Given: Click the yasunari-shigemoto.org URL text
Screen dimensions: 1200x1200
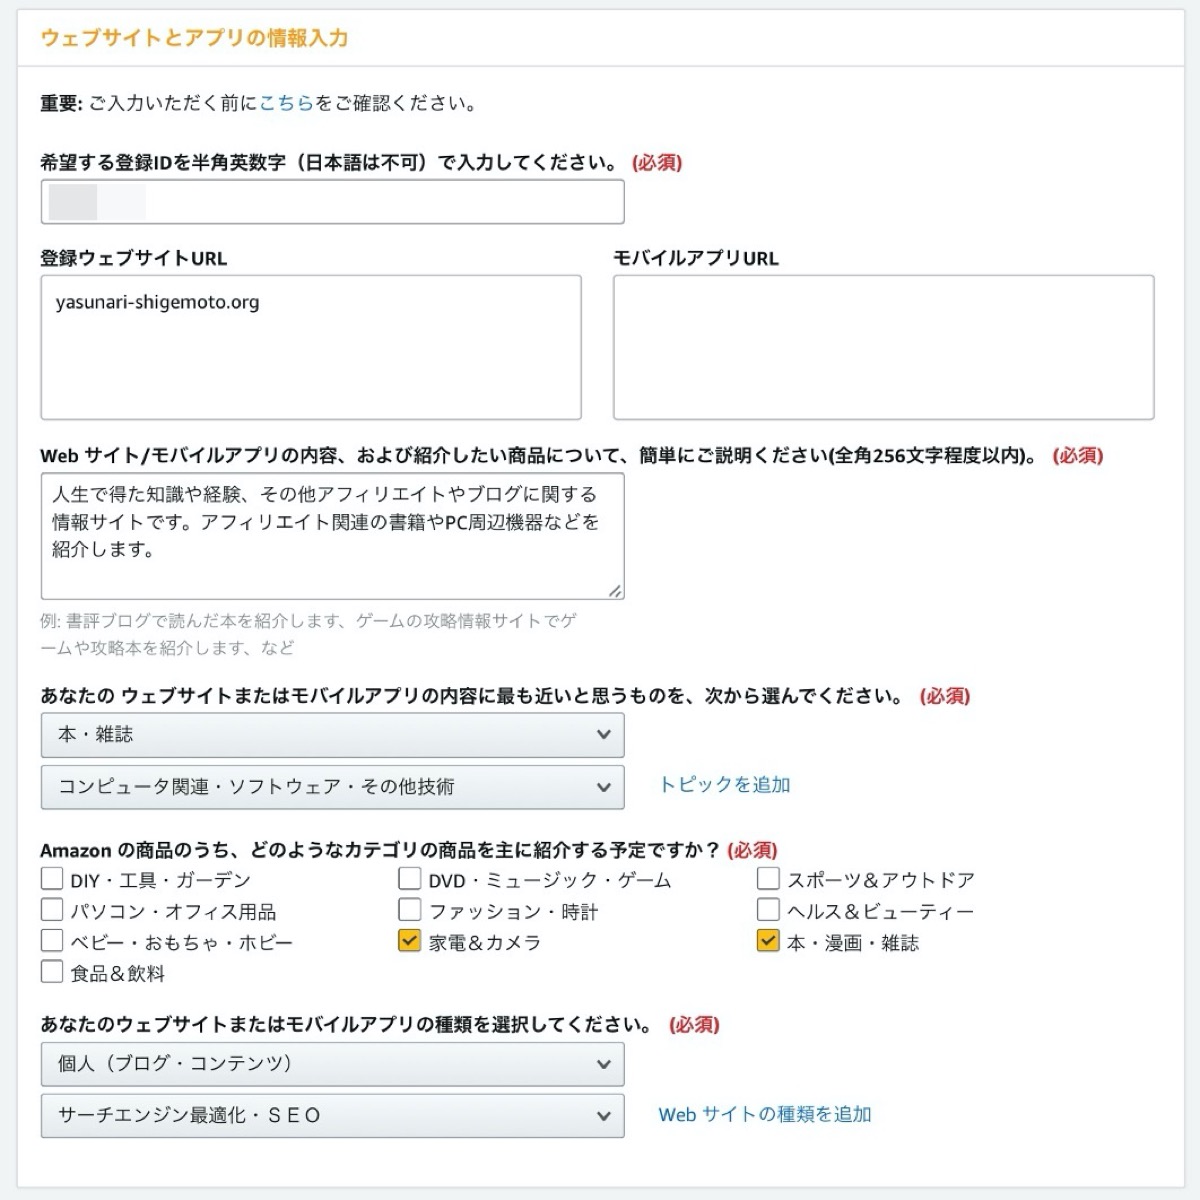Looking at the screenshot, I should 157,302.
